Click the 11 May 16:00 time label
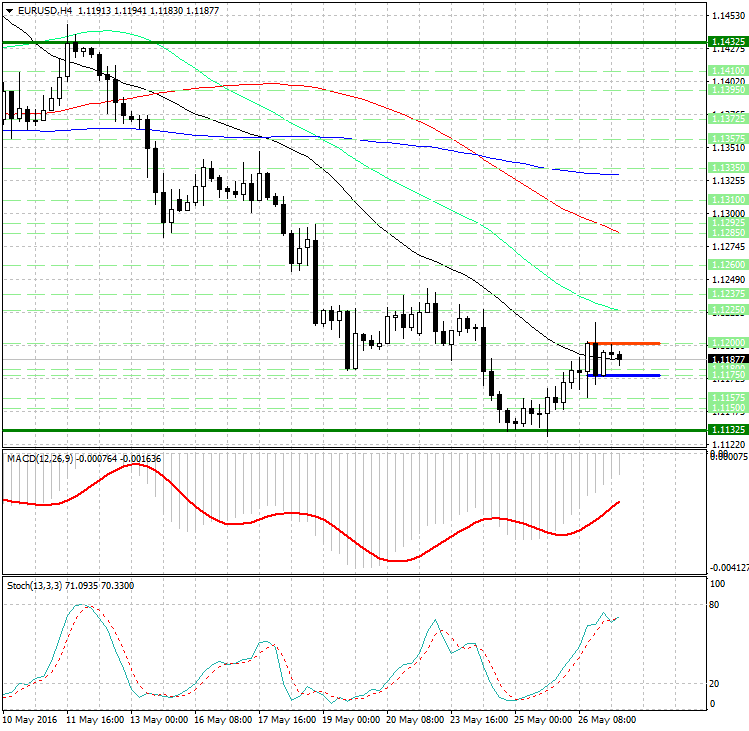This screenshot has height=731, width=749. (x=95, y=720)
